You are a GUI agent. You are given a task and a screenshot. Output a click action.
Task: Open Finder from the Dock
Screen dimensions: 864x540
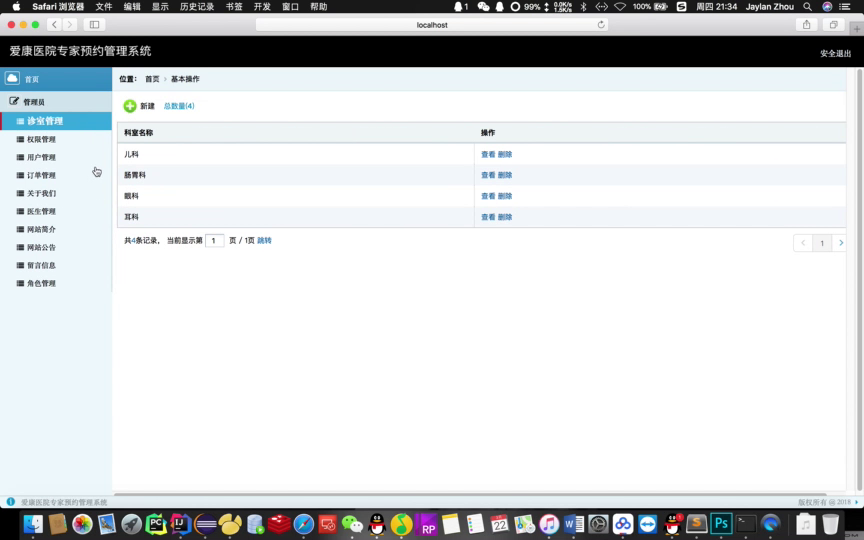click(34, 524)
